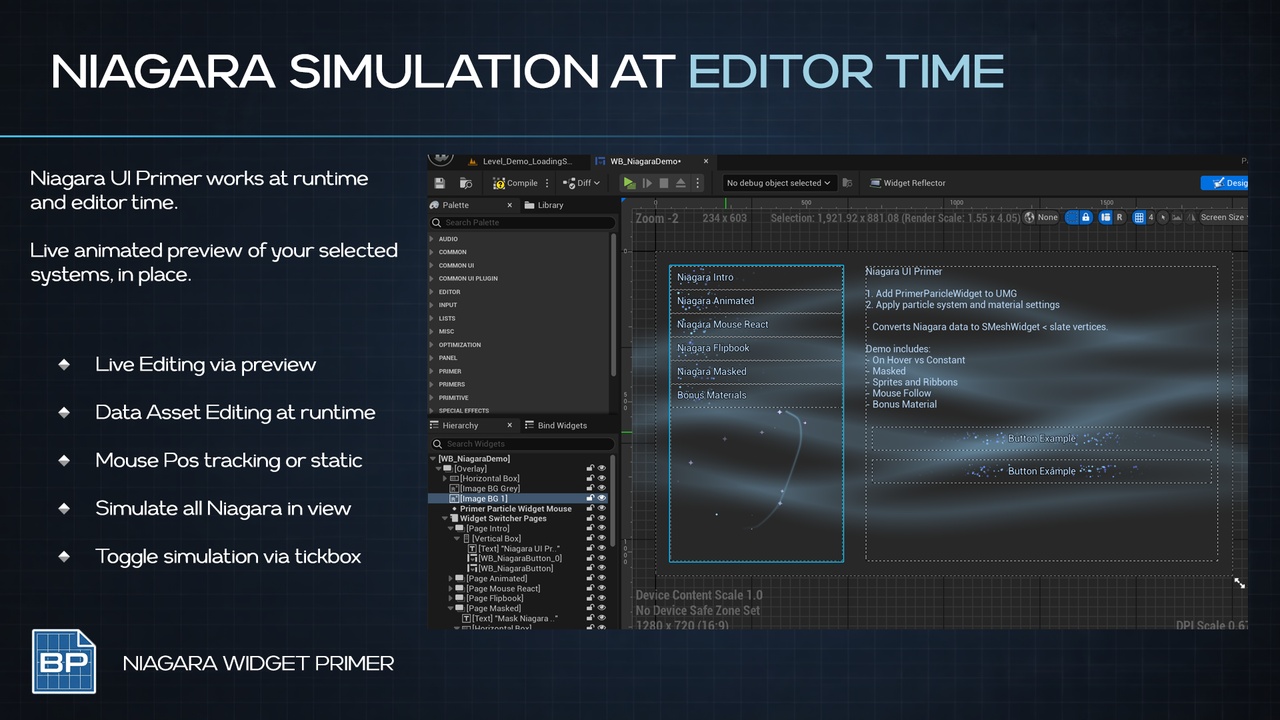This screenshot has width=1280, height=720.
Task: Click the Eject button in toolbar
Action: [681, 183]
